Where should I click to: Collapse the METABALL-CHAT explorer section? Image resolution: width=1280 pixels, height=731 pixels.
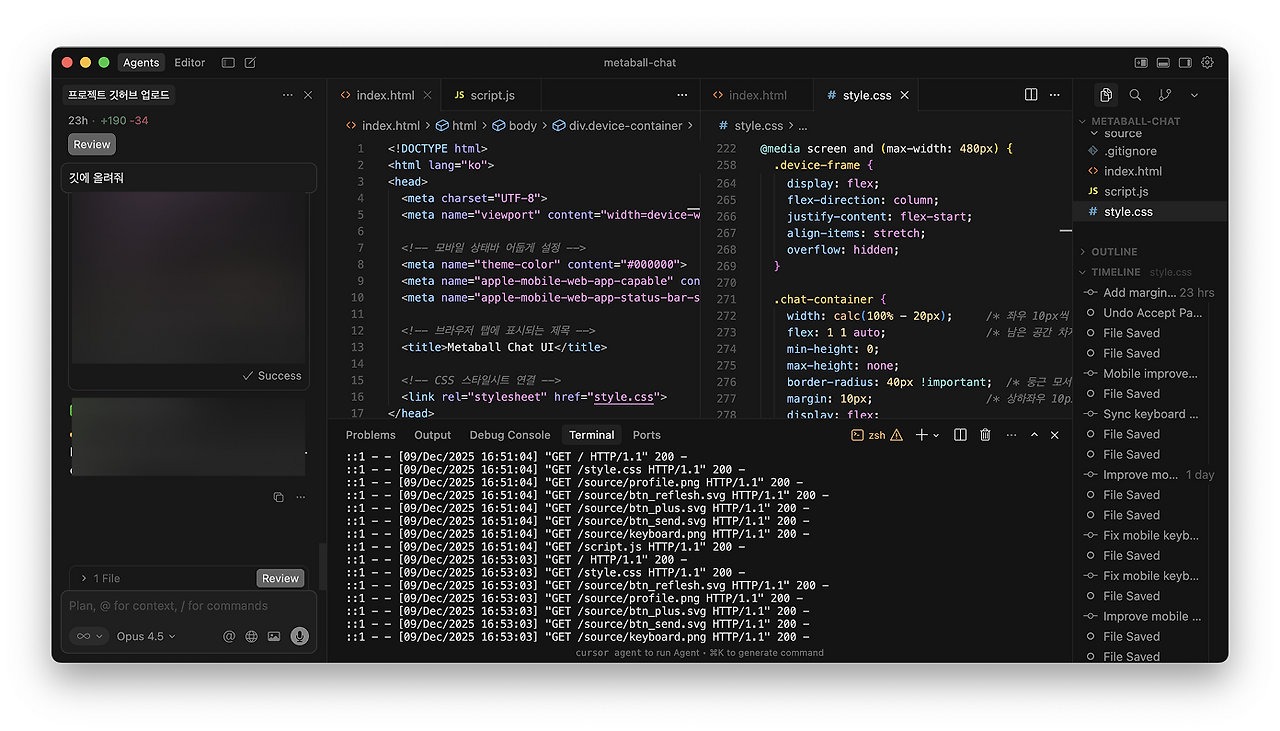point(1135,121)
